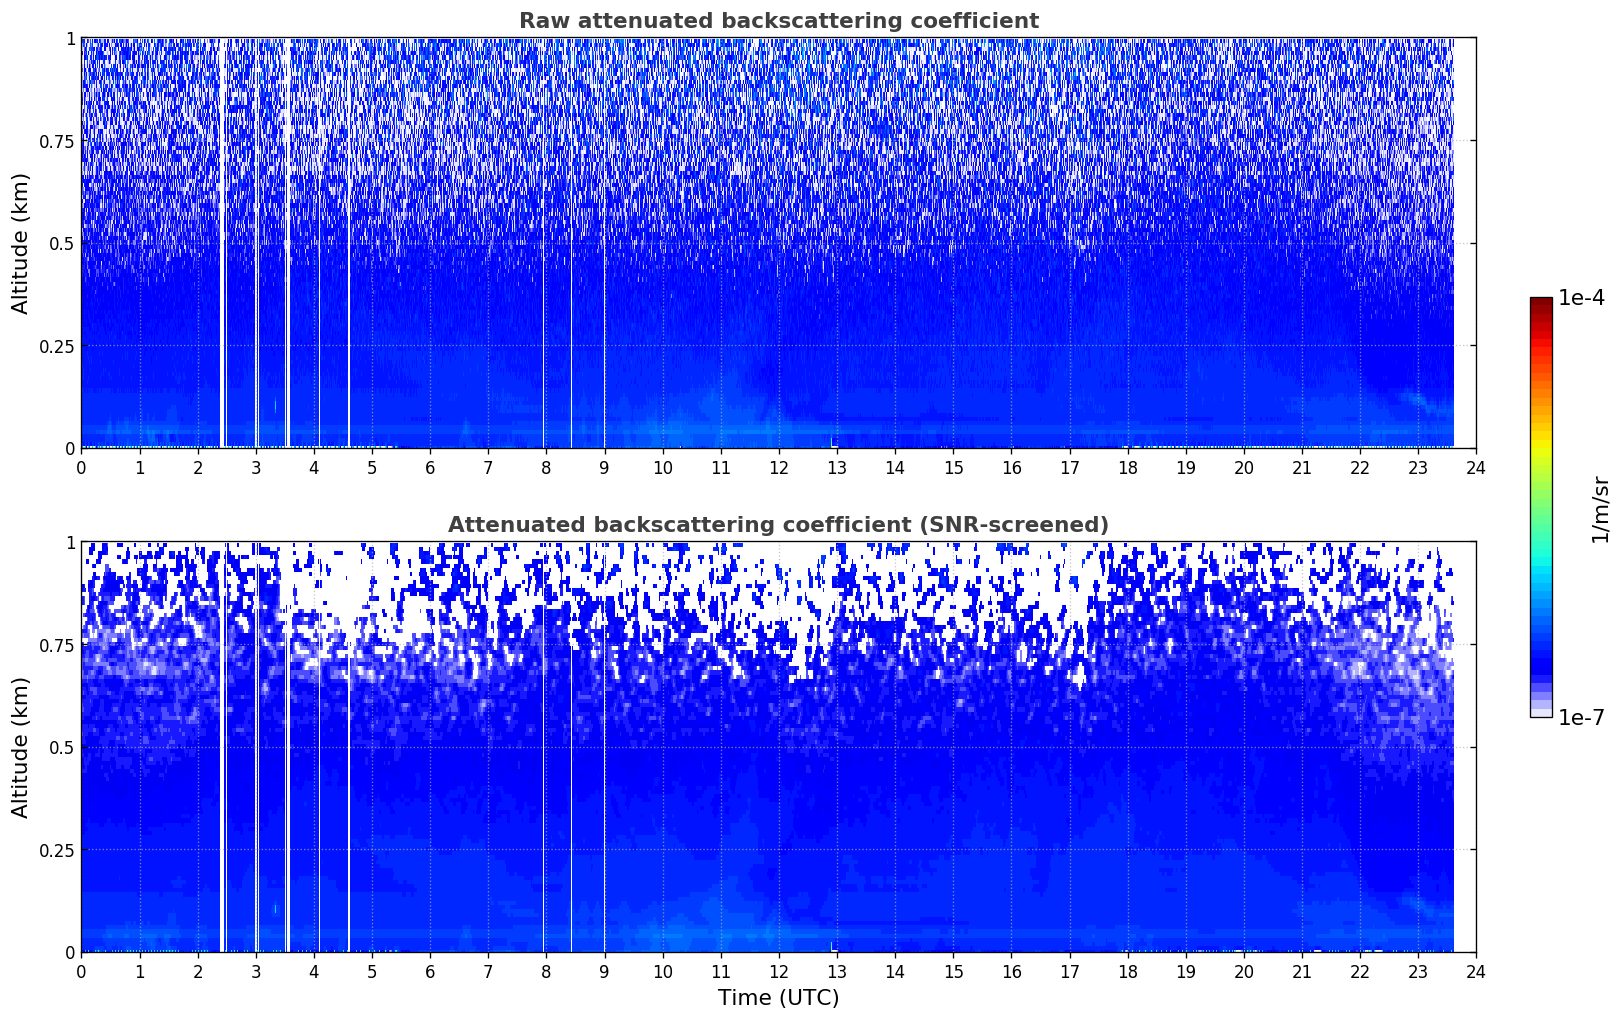
Task: Click the 0.25 altitude tick on the Raw plot
Action: [56, 346]
